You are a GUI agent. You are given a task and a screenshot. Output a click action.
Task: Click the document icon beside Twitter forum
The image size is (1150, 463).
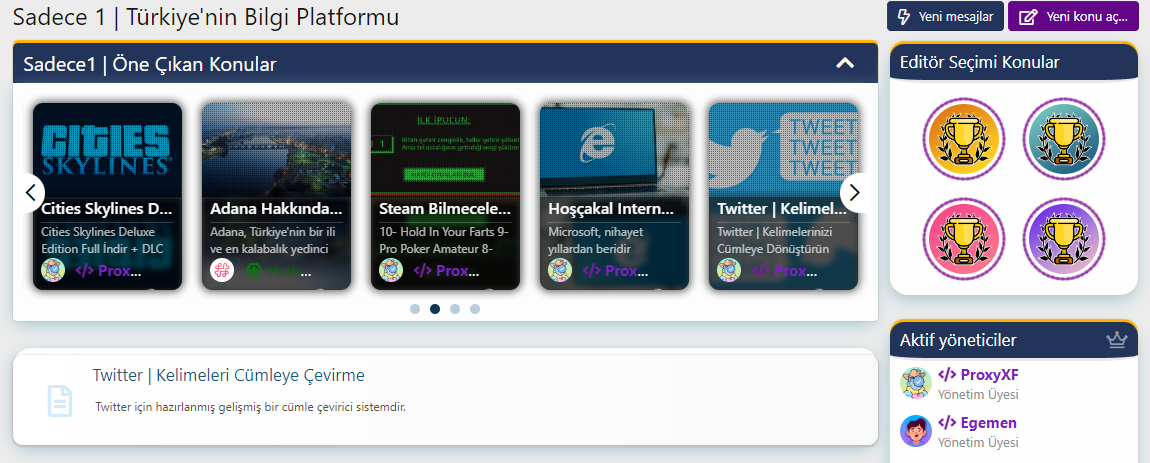(59, 401)
